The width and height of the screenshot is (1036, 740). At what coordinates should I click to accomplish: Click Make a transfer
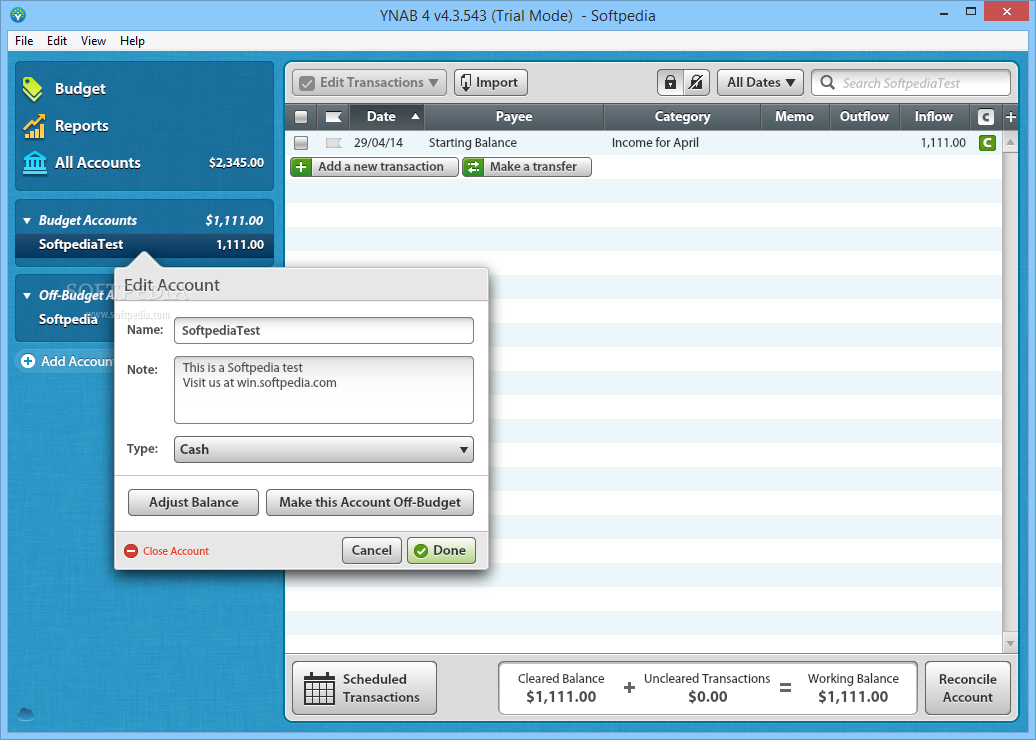[x=527, y=166]
